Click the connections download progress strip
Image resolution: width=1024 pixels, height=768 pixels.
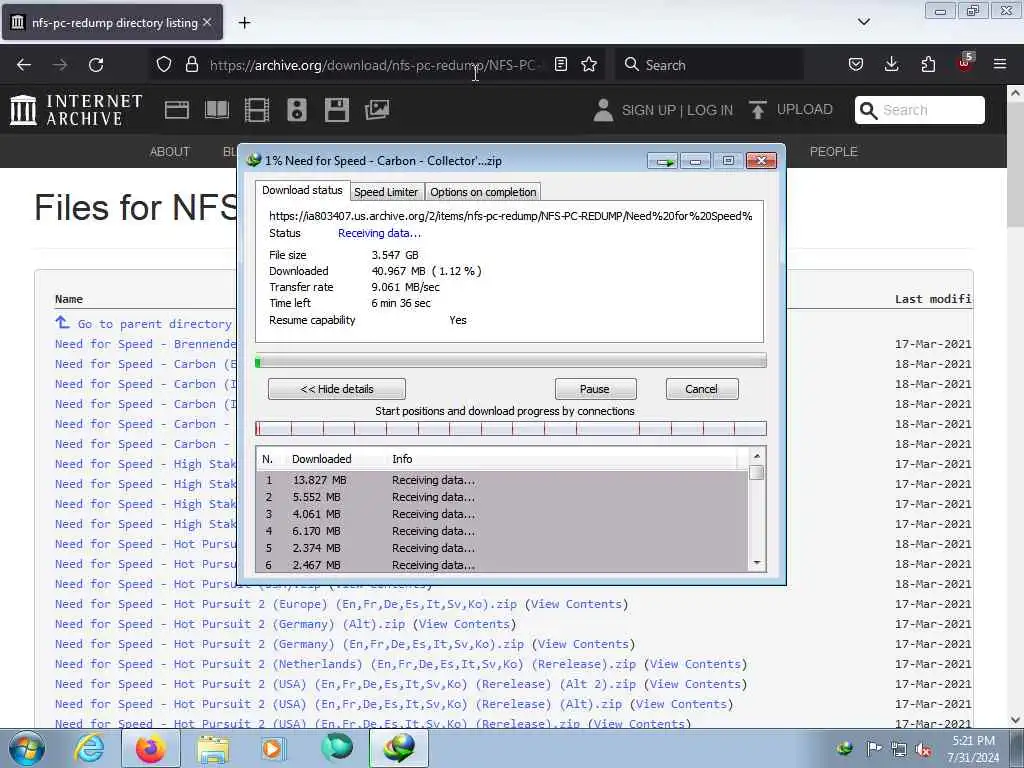coord(511,428)
